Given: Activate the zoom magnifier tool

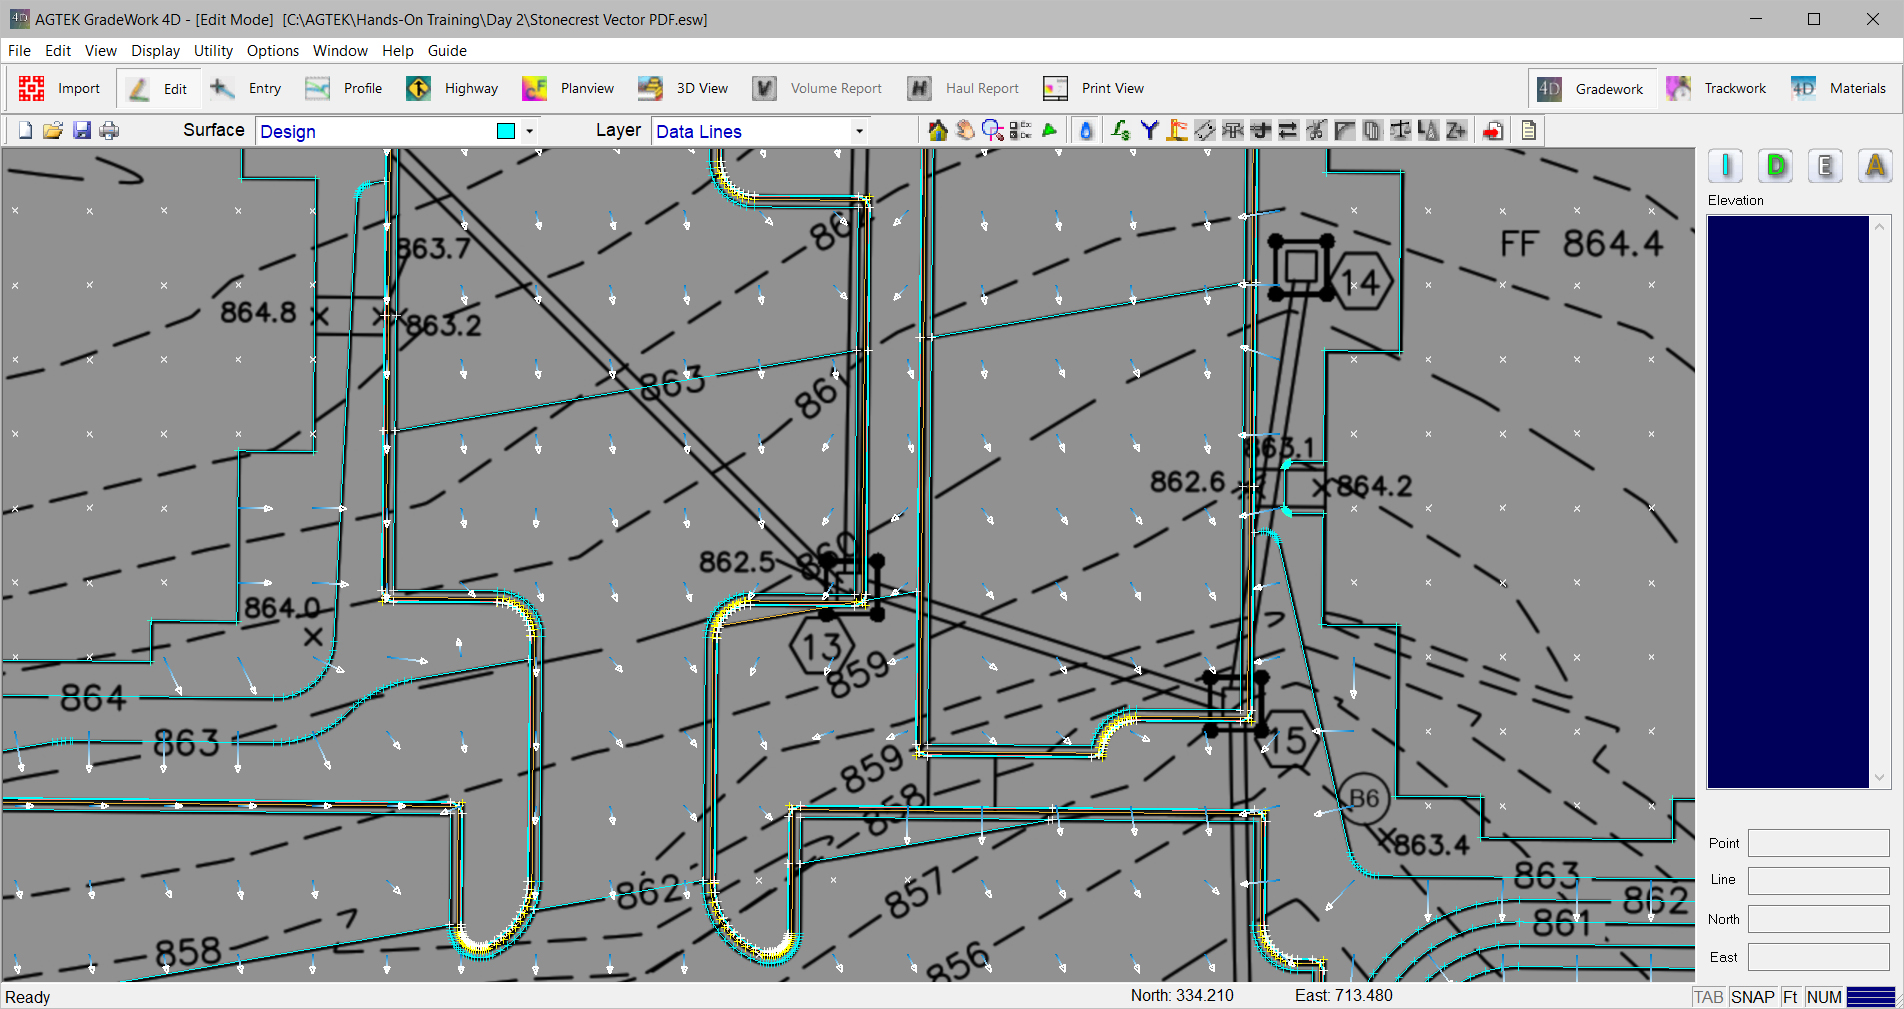Looking at the screenshot, I should (x=992, y=131).
